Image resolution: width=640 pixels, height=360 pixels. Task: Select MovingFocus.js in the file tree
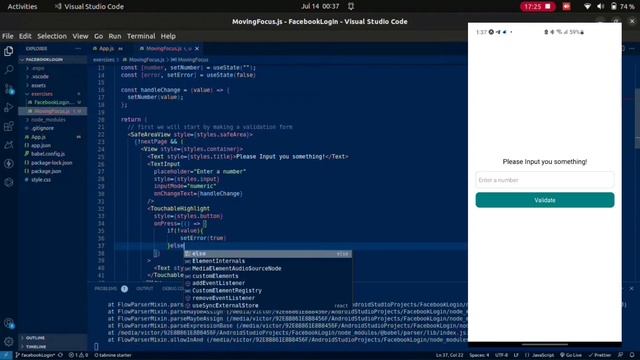[x=52, y=111]
